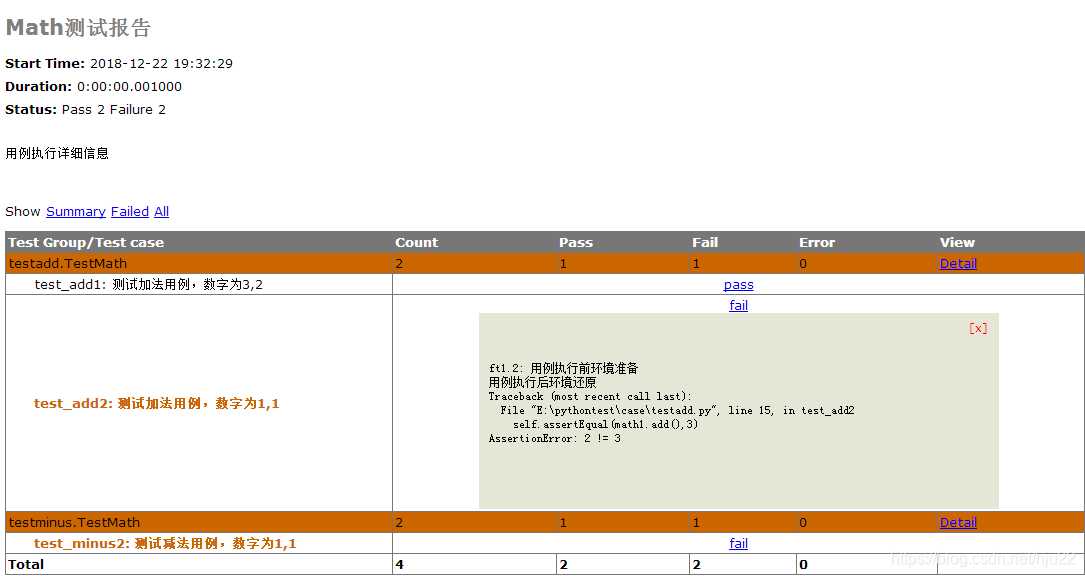The height and width of the screenshot is (577, 1085).
Task: Click the Status Pass 2 Failure 2 text
Action: tap(113, 109)
